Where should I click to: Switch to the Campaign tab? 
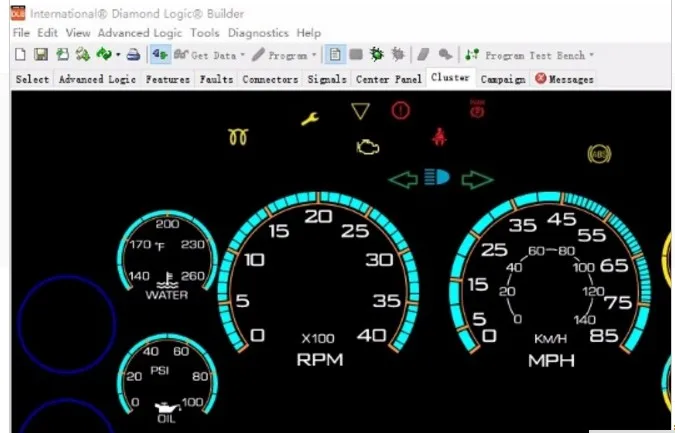point(503,79)
